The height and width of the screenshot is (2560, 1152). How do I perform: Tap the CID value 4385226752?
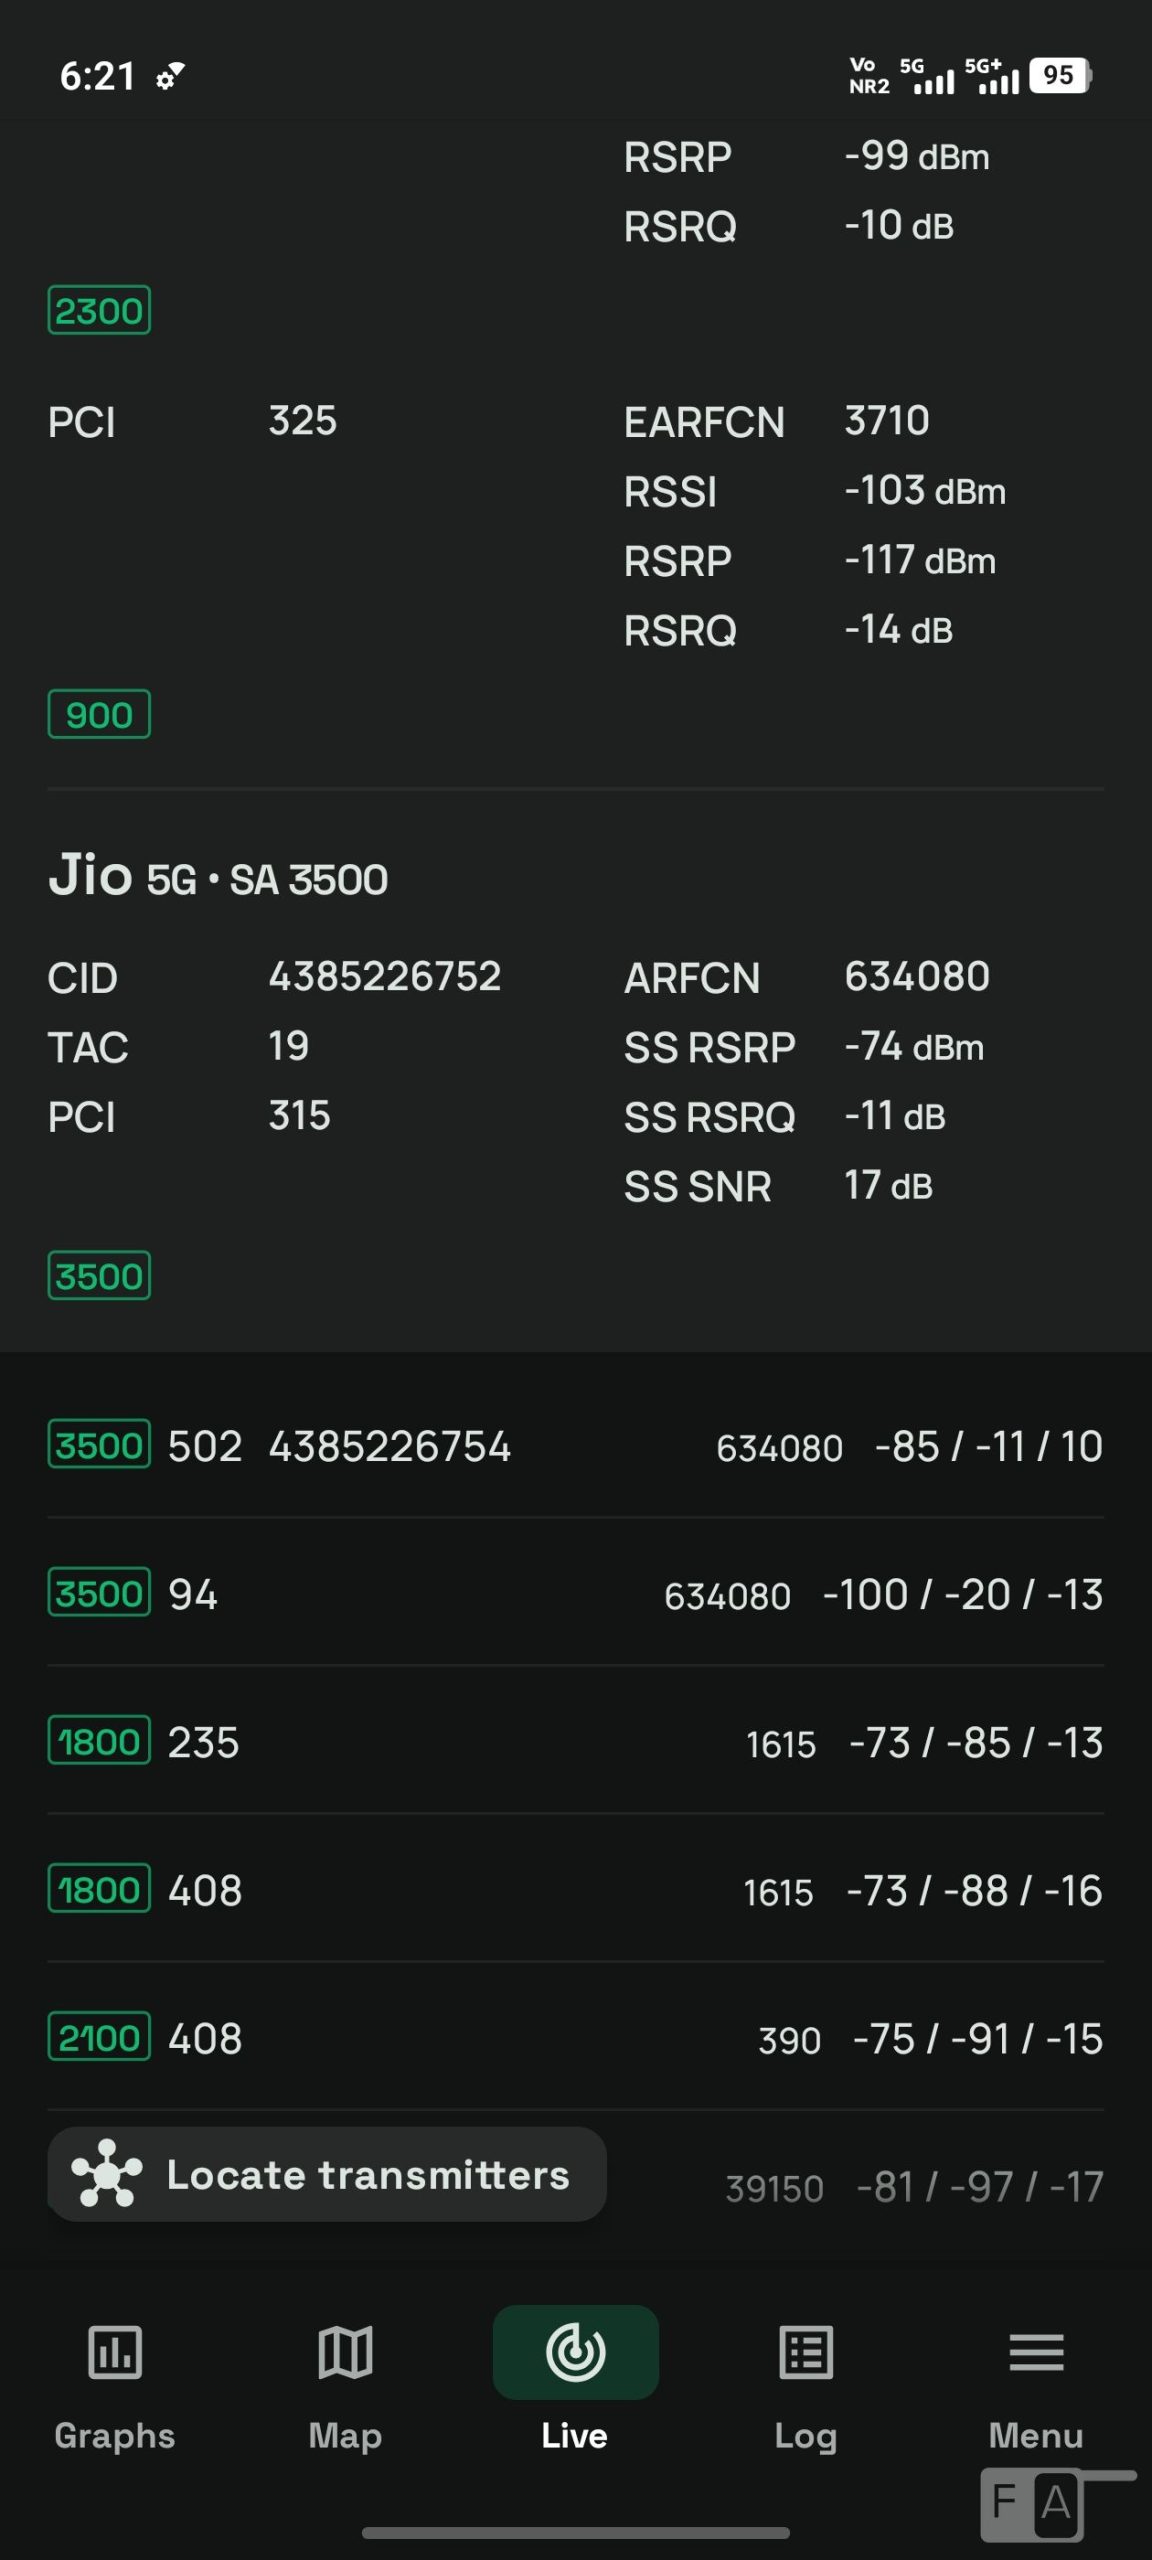coord(385,976)
